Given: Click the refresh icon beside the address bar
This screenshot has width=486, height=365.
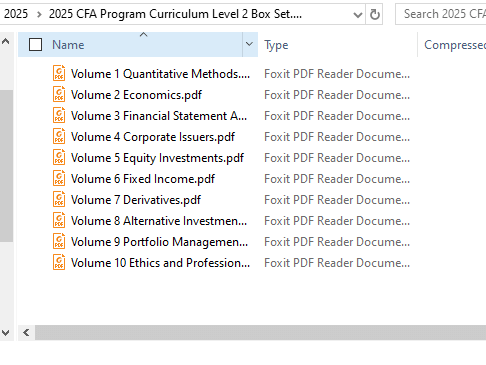Looking at the screenshot, I should click(x=375, y=14).
